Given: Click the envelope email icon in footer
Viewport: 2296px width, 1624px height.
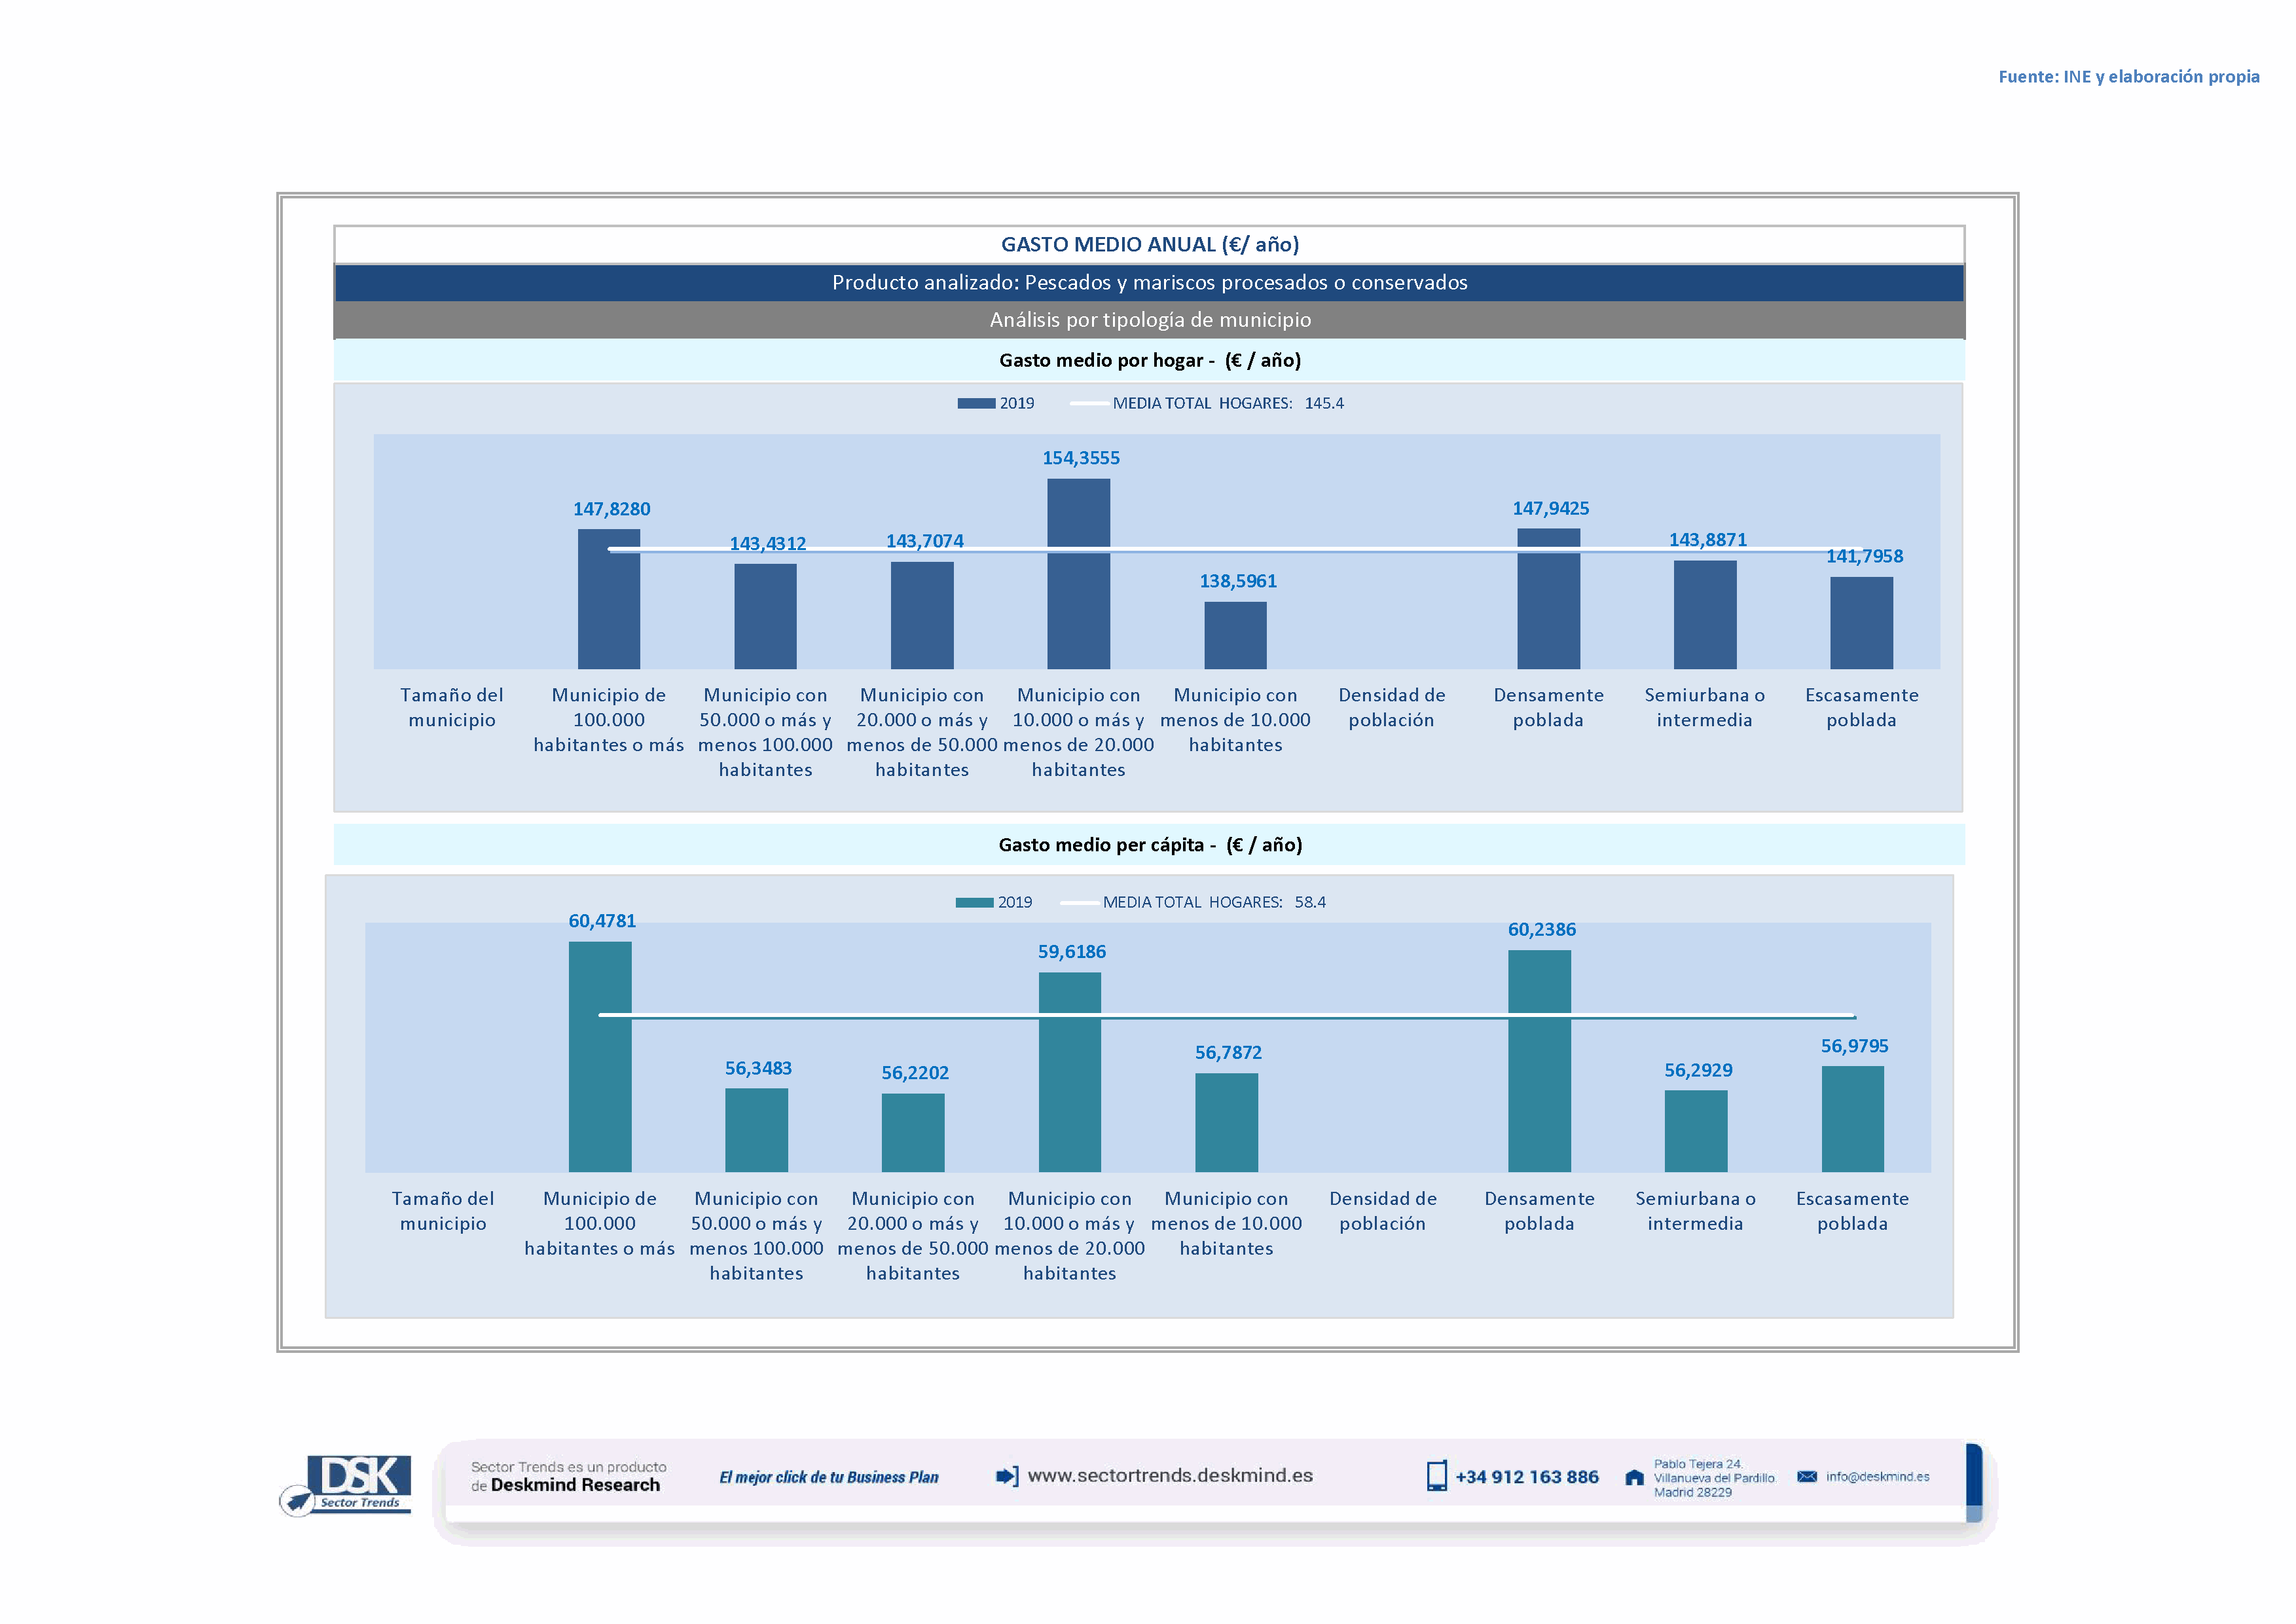Looking at the screenshot, I should pos(1807,1476).
